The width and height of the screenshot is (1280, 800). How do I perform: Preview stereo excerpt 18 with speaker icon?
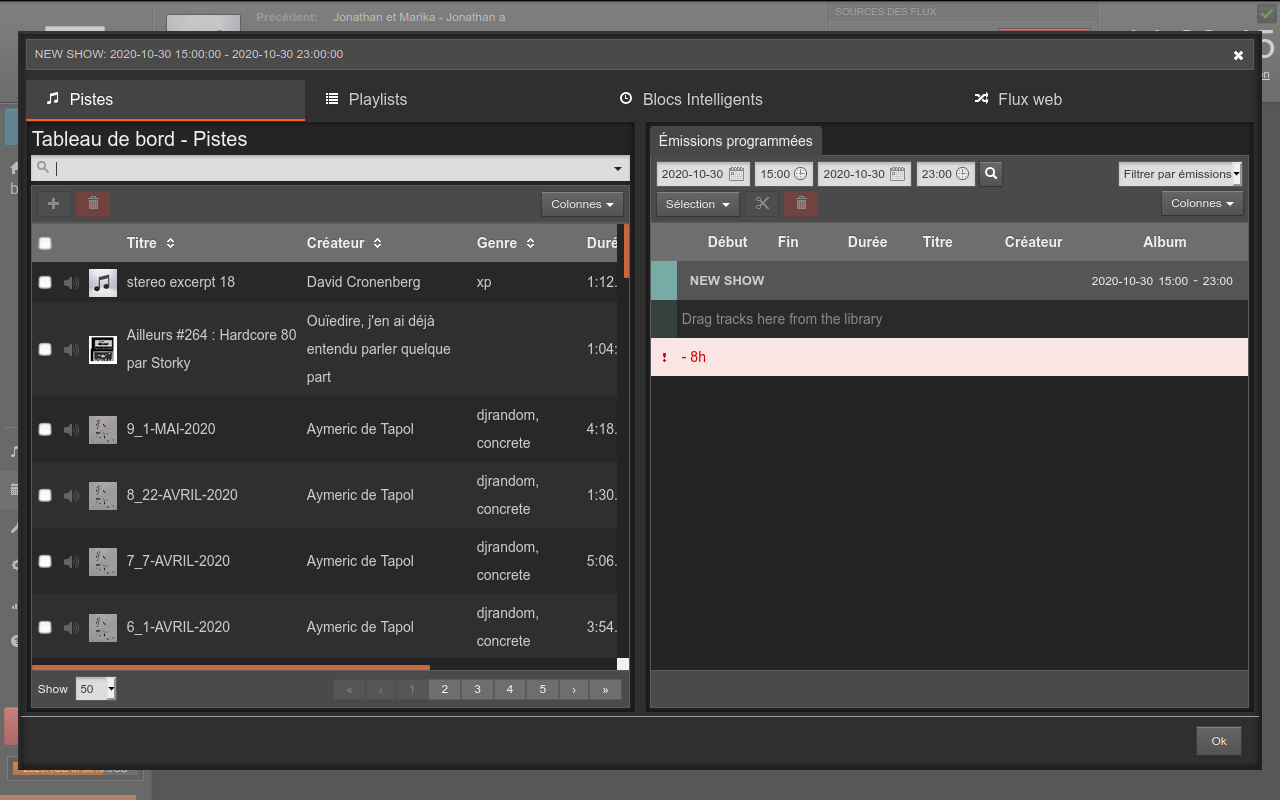coord(71,283)
